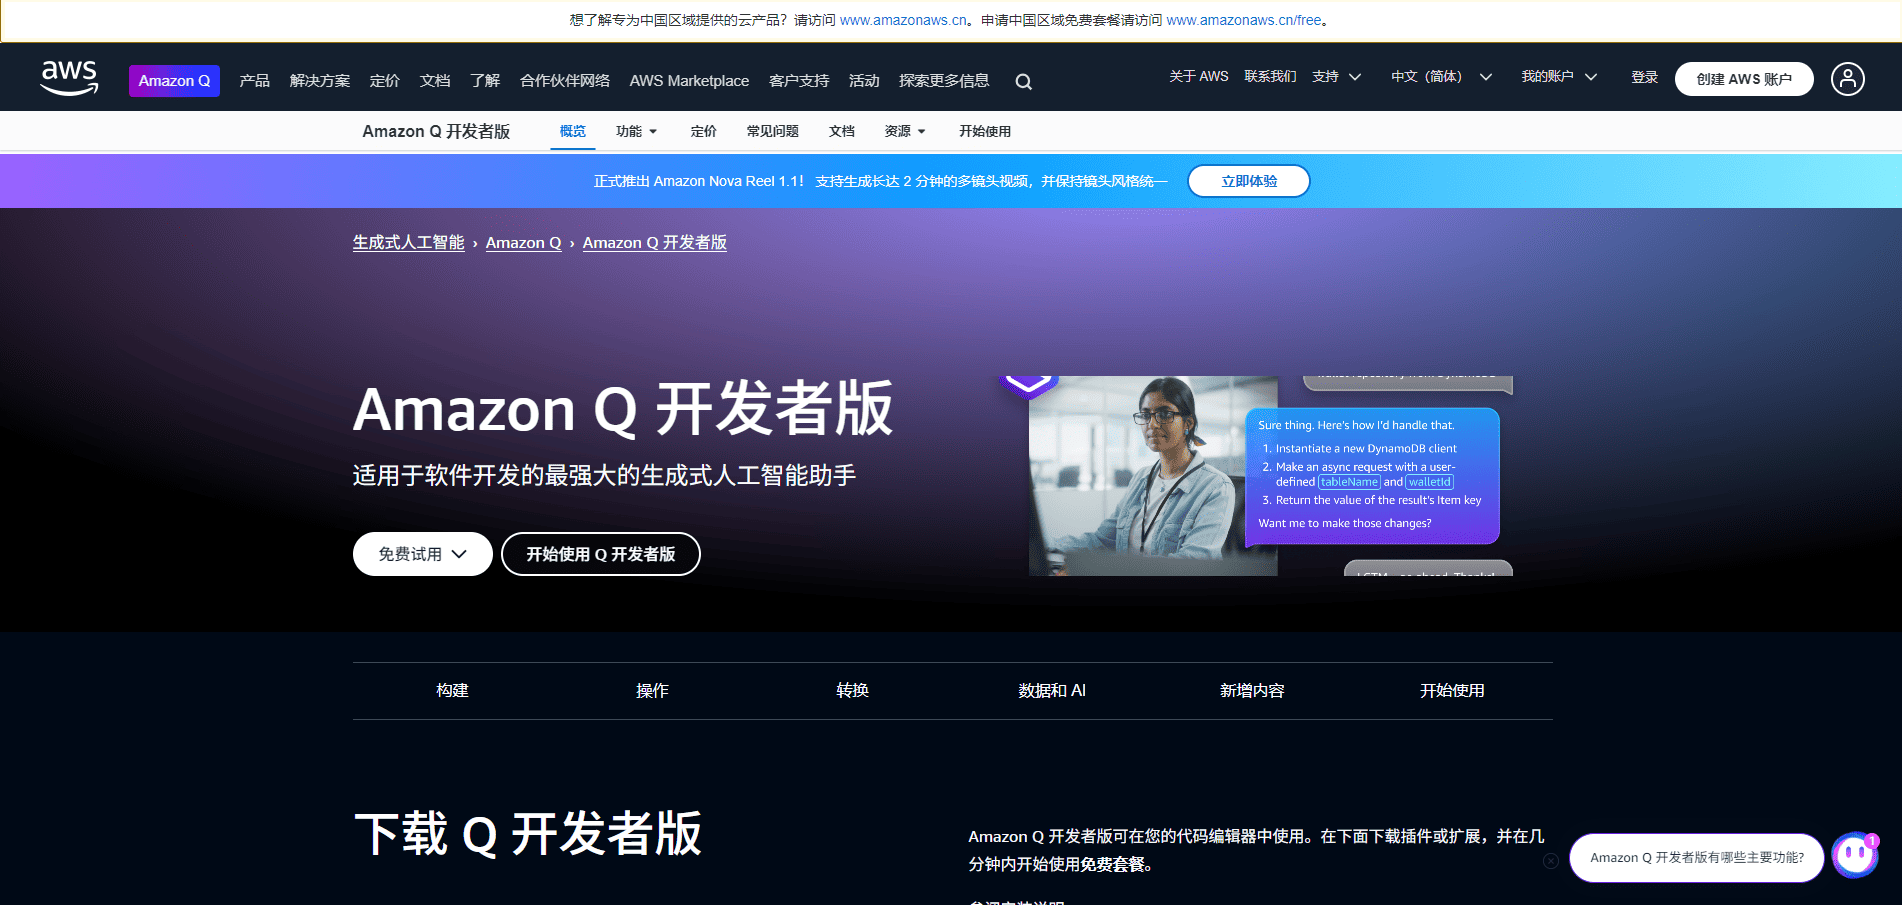Viewport: 1902px width, 905px height.
Task: Select 开始使用 in the sub-navigation
Action: click(985, 131)
